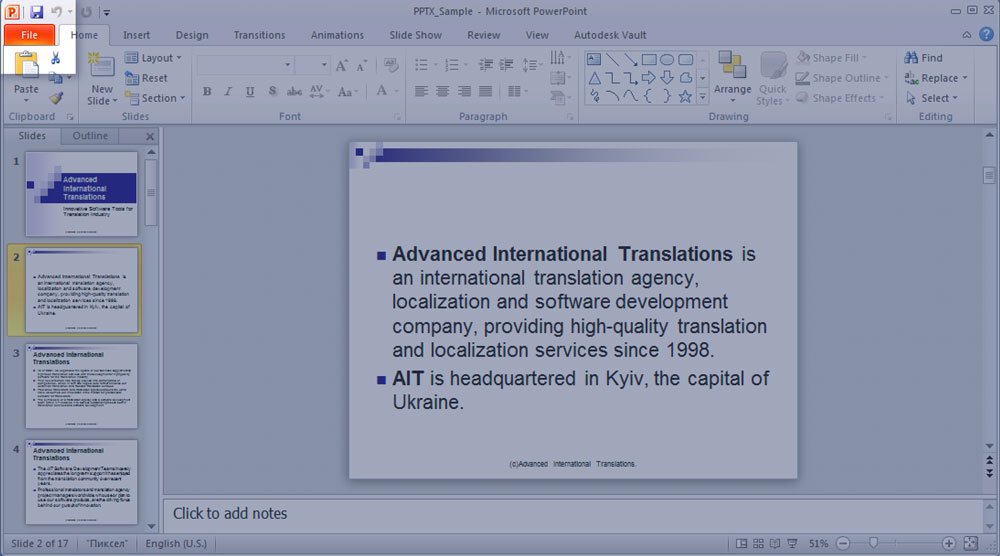Start Slide Show from status bar icon
Image resolution: width=1000 pixels, height=556 pixels.
792,543
